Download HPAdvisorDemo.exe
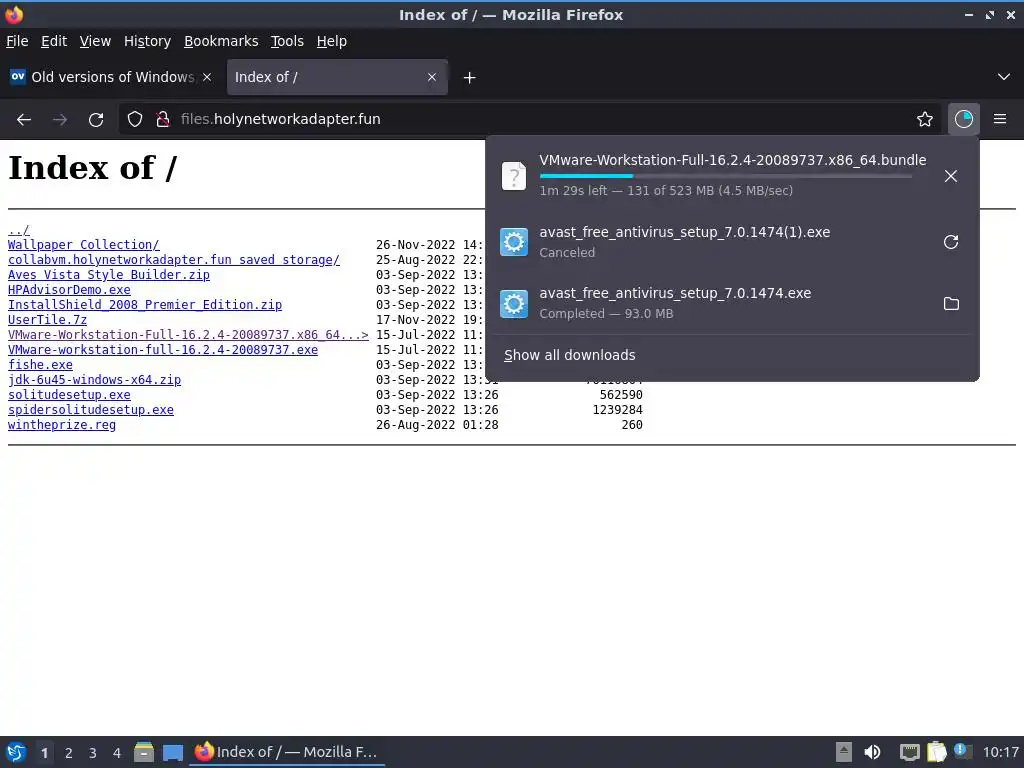Viewport: 1024px width, 768px height. [69, 290]
